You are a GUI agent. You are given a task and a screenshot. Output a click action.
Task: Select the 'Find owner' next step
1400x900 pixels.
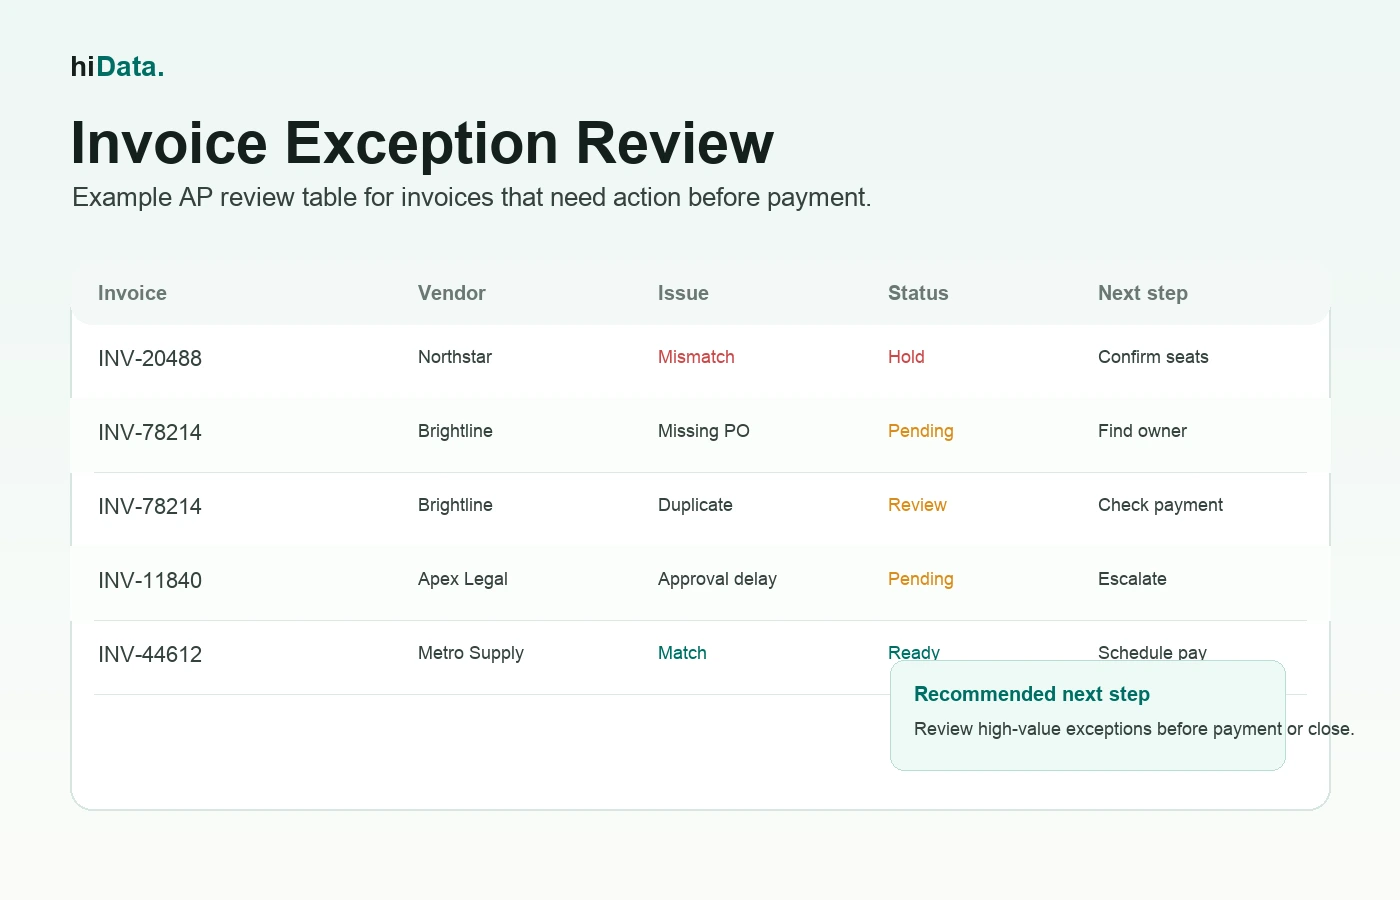1142,431
